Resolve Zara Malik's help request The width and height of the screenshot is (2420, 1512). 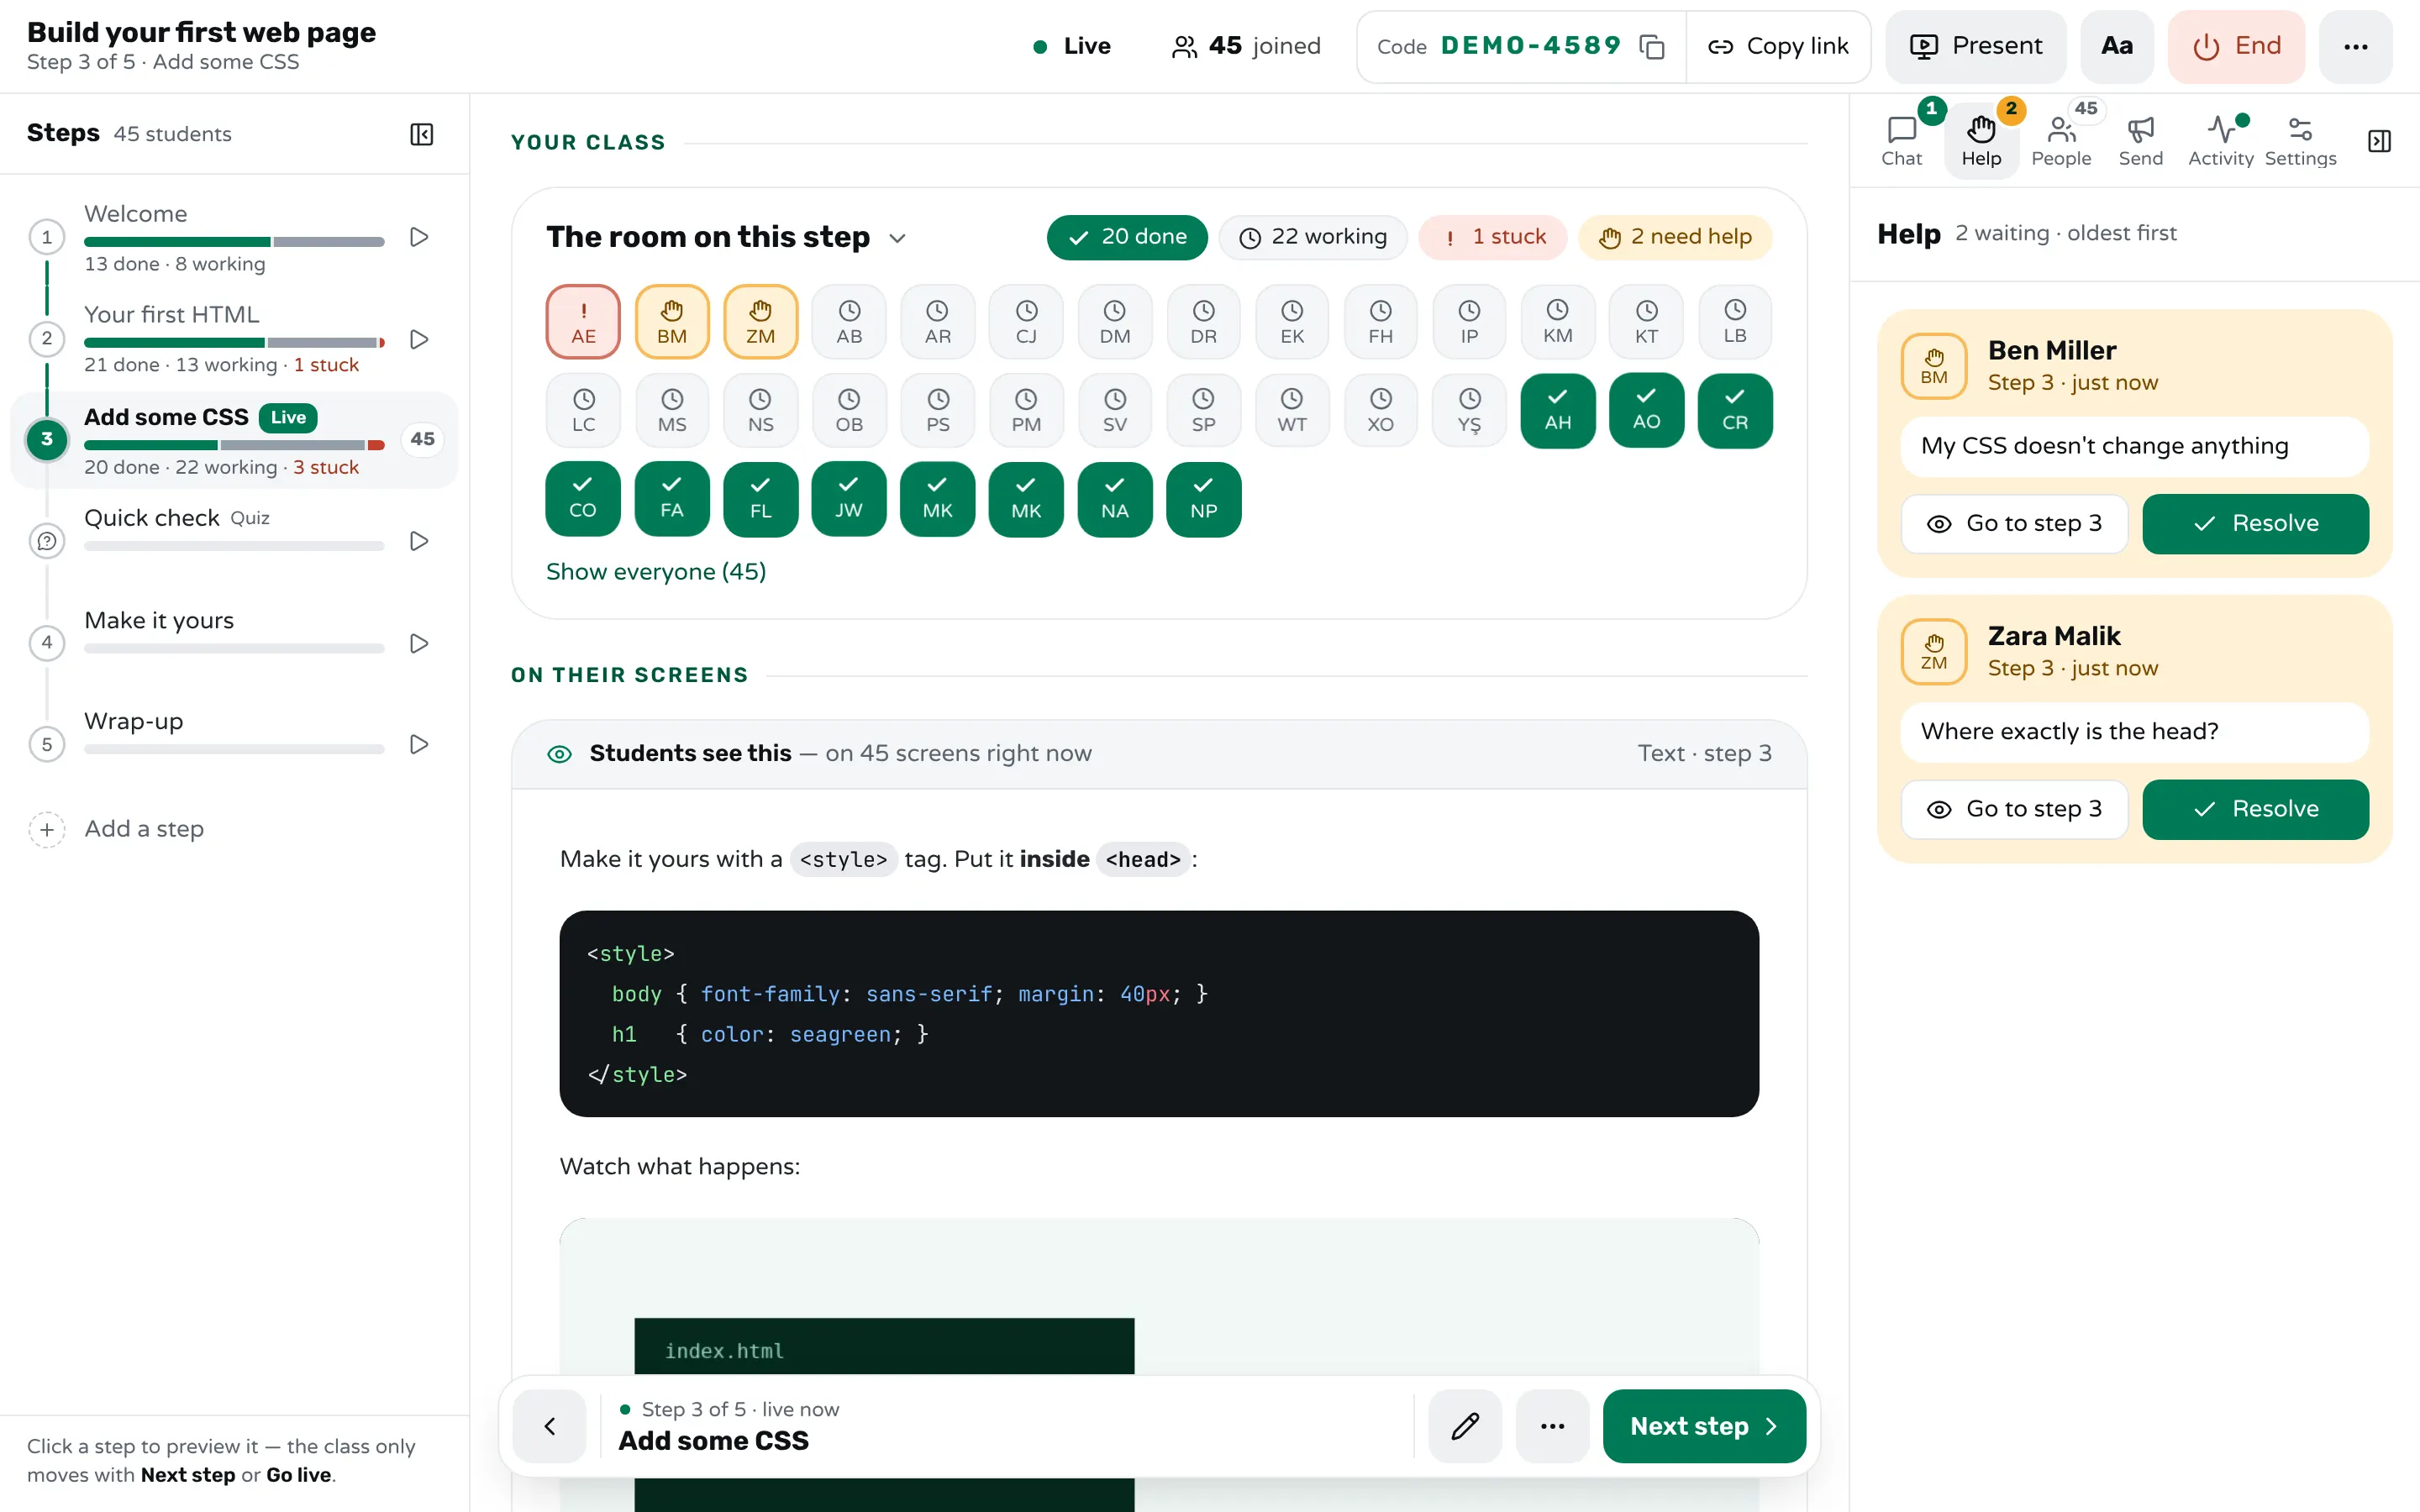pyautogui.click(x=2255, y=809)
